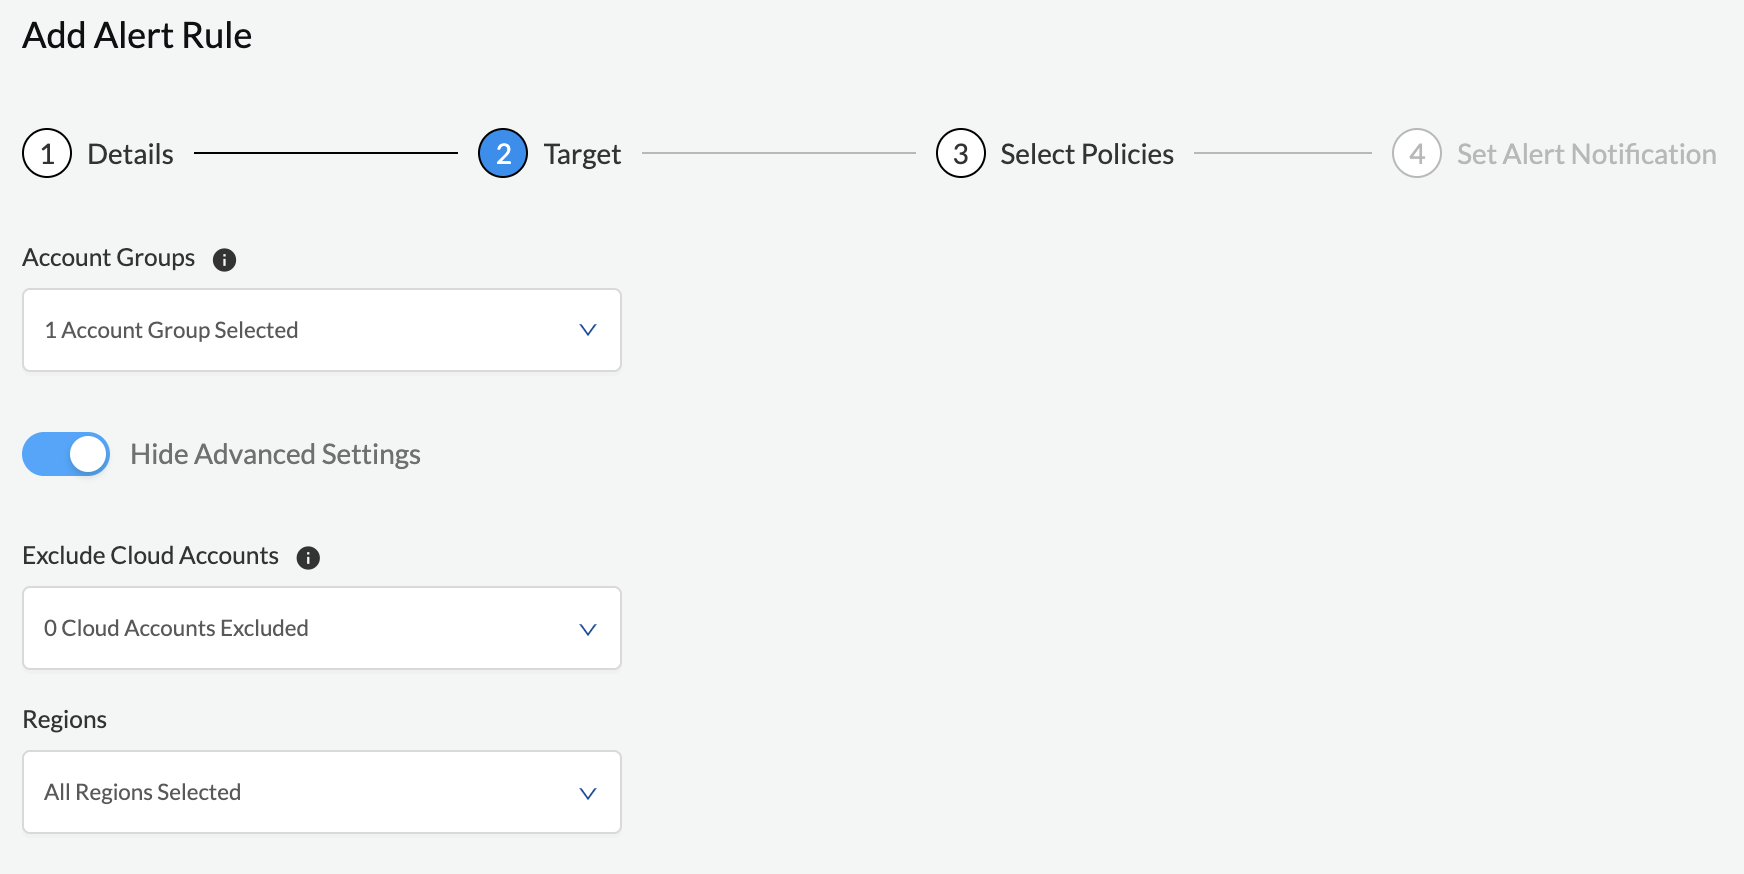This screenshot has width=1744, height=874.
Task: Click the step 1 circle for Details
Action: click(47, 154)
